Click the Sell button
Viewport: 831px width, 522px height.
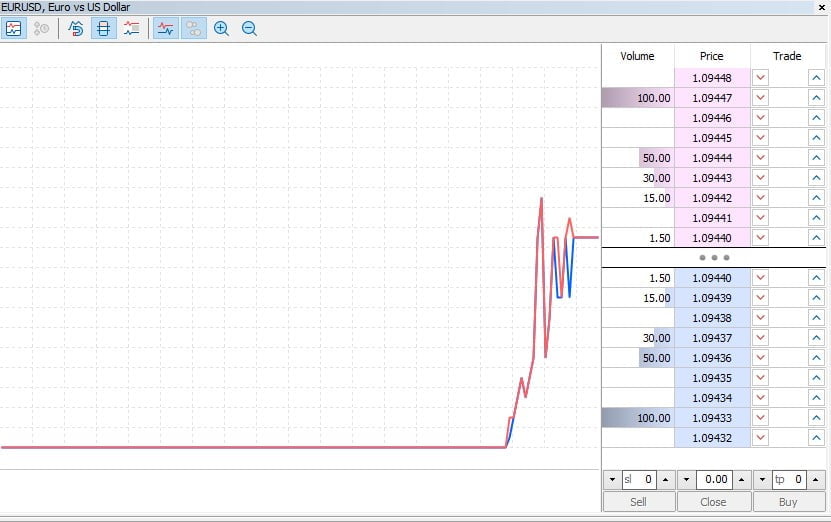(x=639, y=502)
